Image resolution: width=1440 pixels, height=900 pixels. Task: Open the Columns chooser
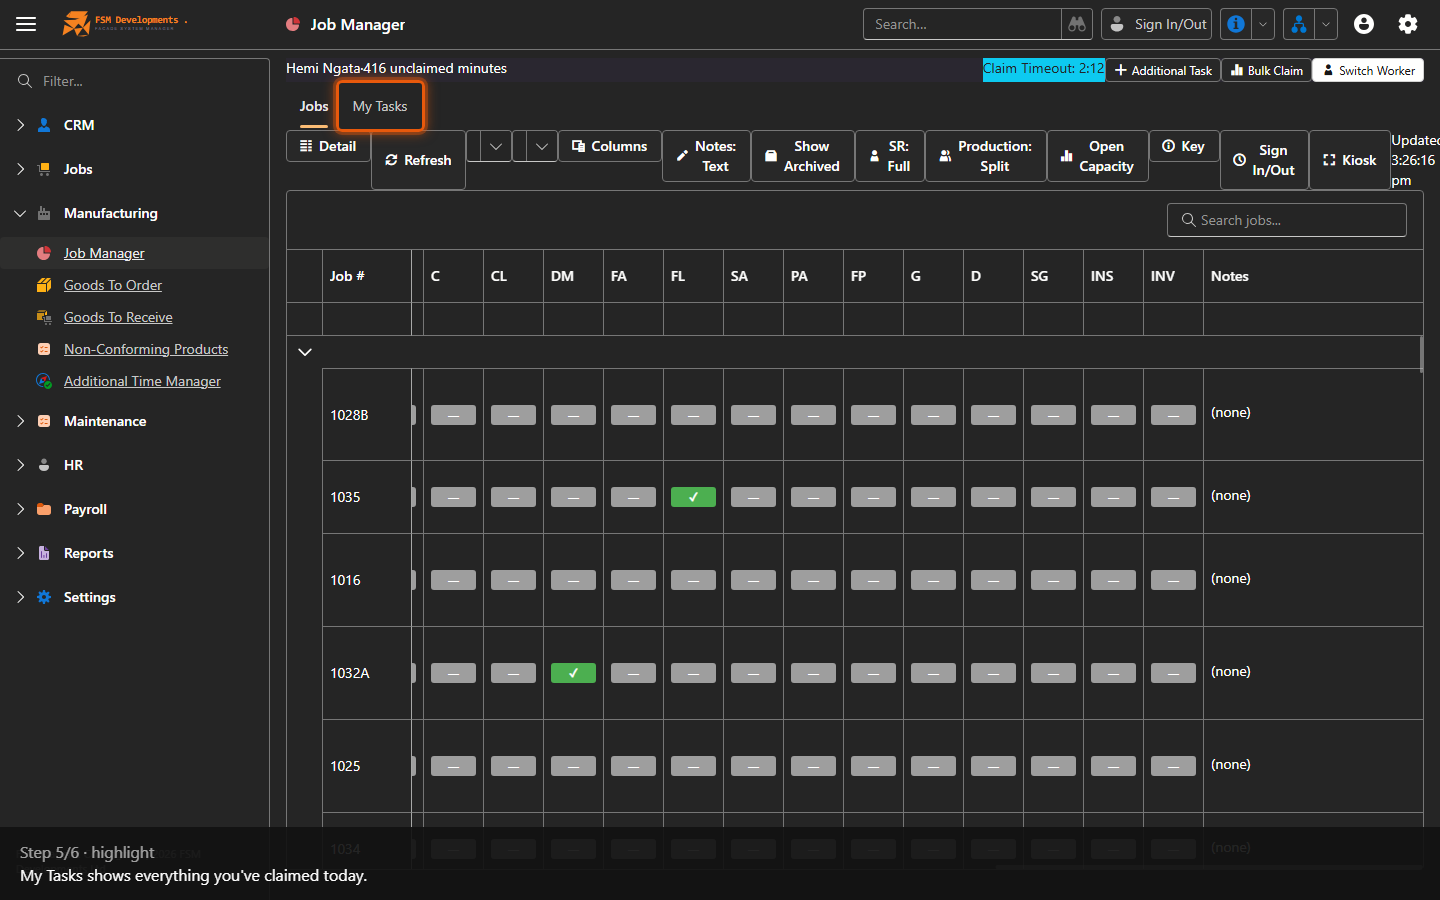(x=610, y=146)
